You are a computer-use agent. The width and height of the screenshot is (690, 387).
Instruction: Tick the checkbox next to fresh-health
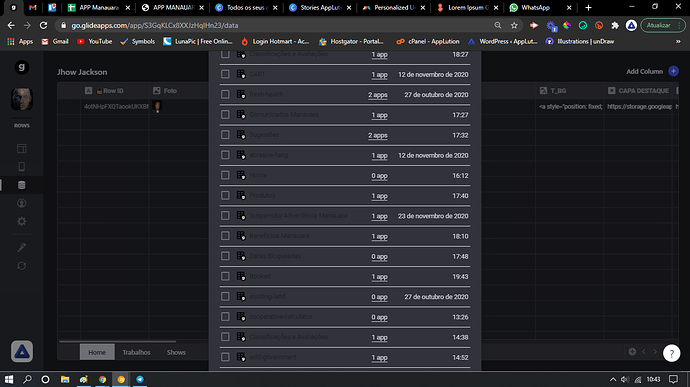(225, 94)
